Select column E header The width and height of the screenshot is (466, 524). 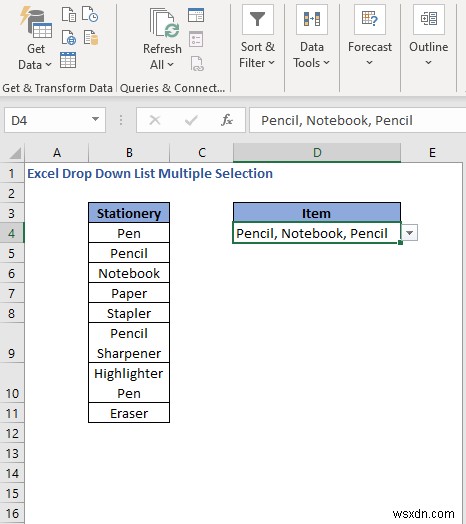(x=432, y=153)
